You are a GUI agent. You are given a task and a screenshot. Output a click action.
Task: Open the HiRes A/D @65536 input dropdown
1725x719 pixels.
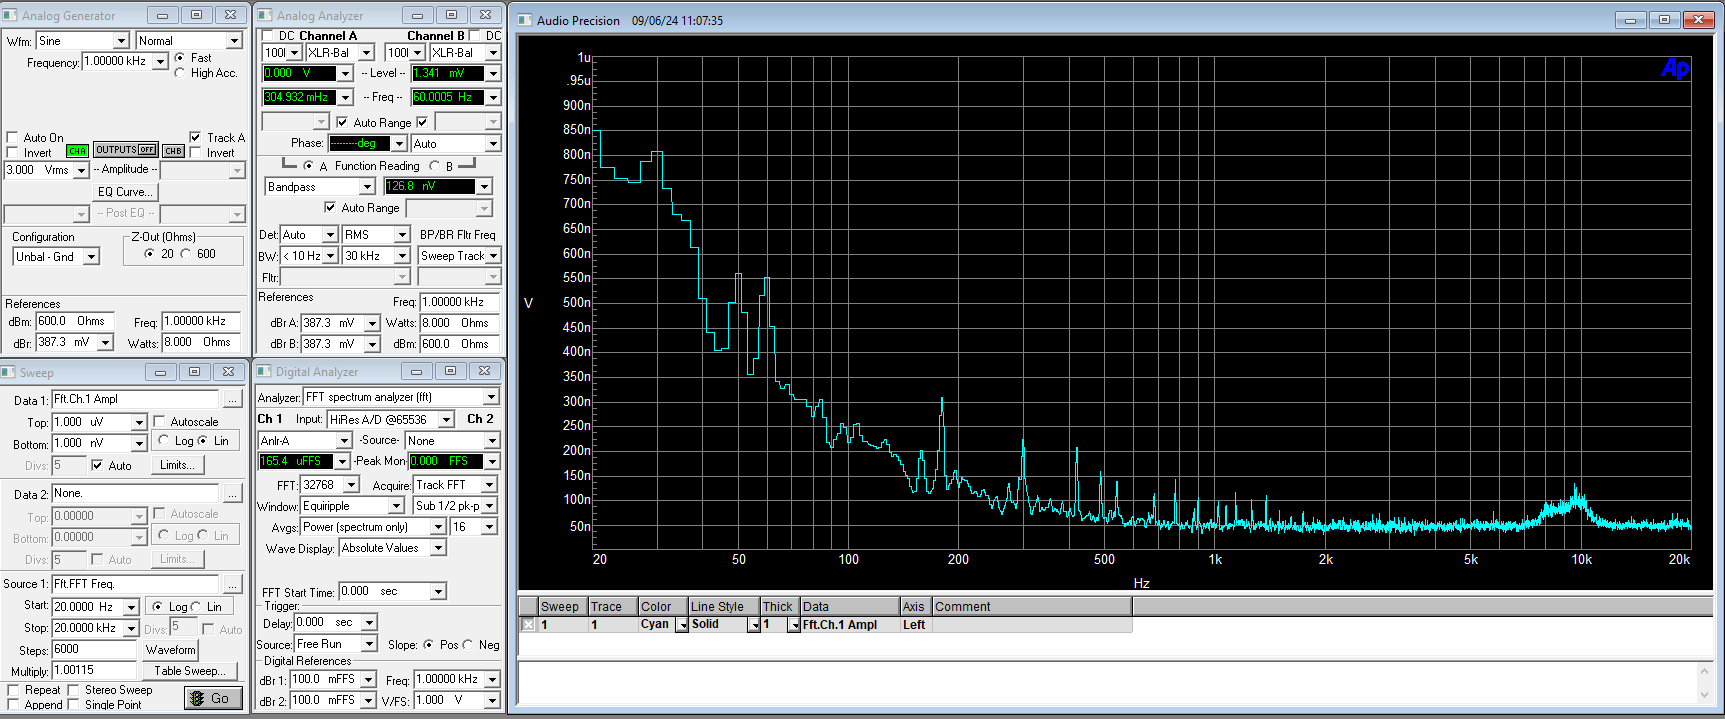446,420
